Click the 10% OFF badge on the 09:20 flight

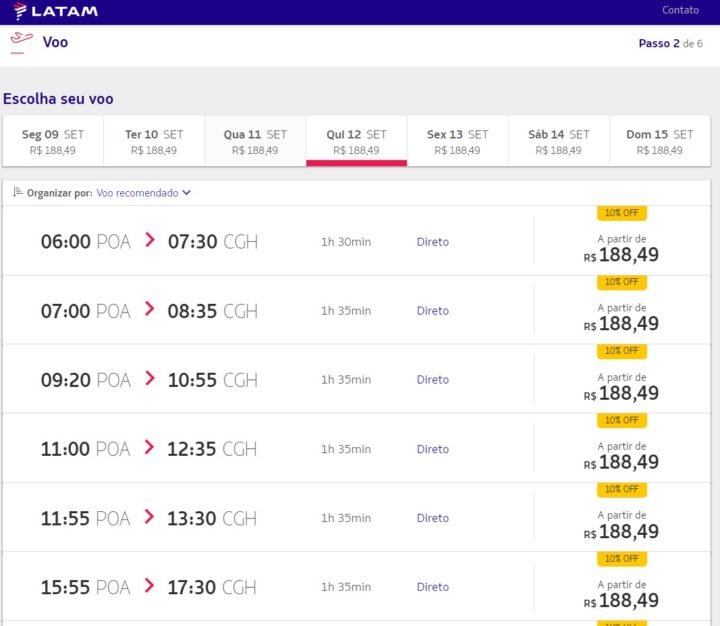tap(622, 351)
